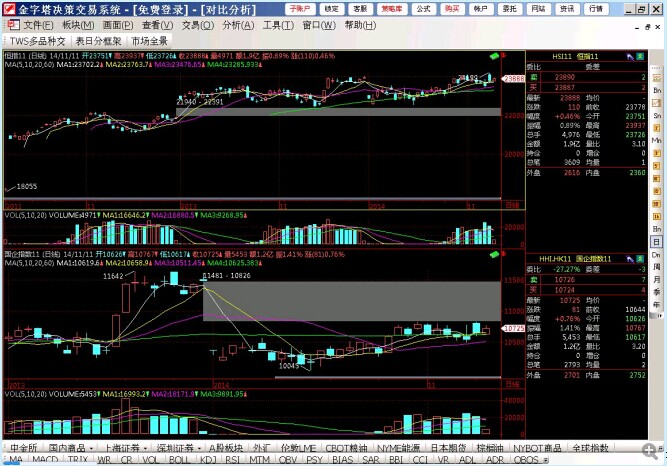Switch to the TWS多品种交 tab
Screen dimensions: 667x466
tap(37, 41)
